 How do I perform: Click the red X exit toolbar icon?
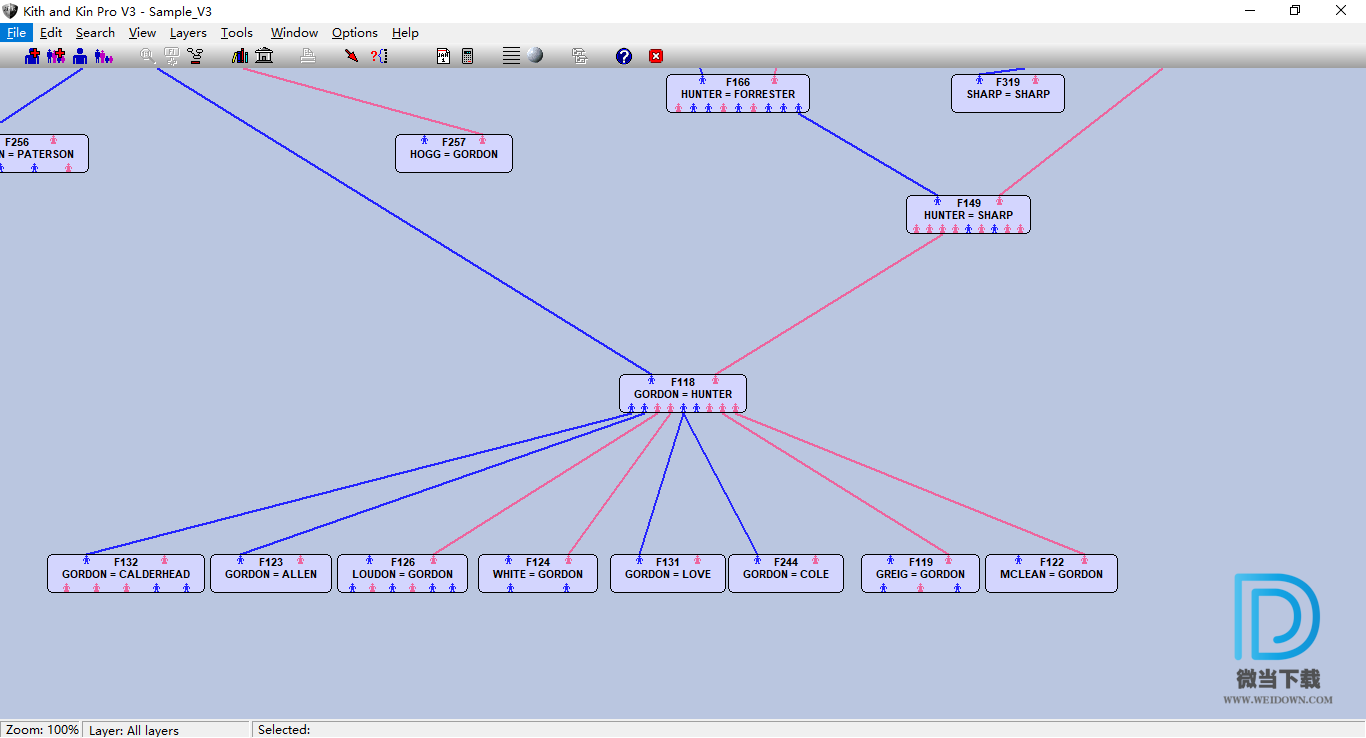(x=656, y=56)
